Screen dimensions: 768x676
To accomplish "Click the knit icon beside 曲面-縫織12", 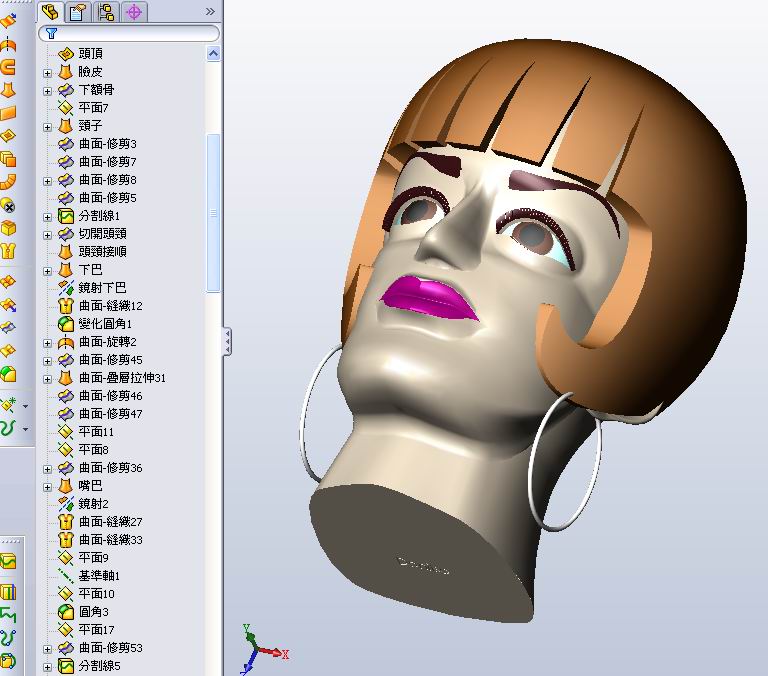I will point(66,306).
